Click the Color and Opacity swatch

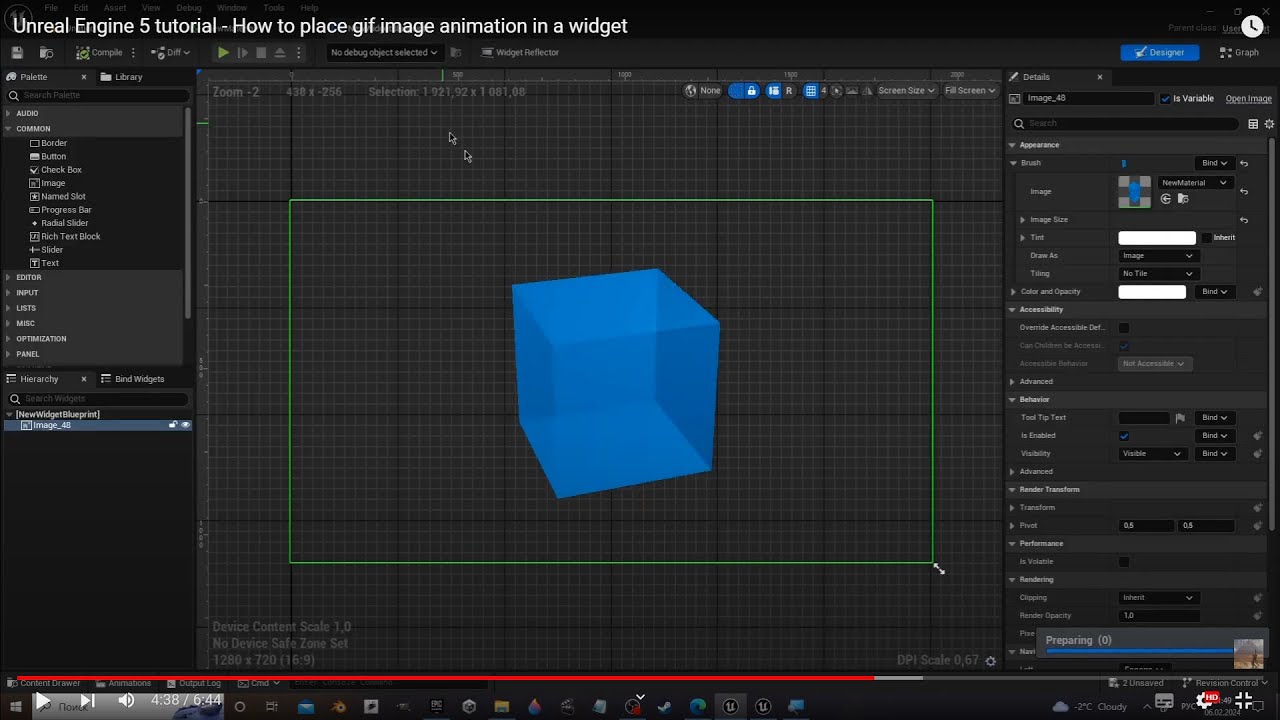tap(1152, 292)
